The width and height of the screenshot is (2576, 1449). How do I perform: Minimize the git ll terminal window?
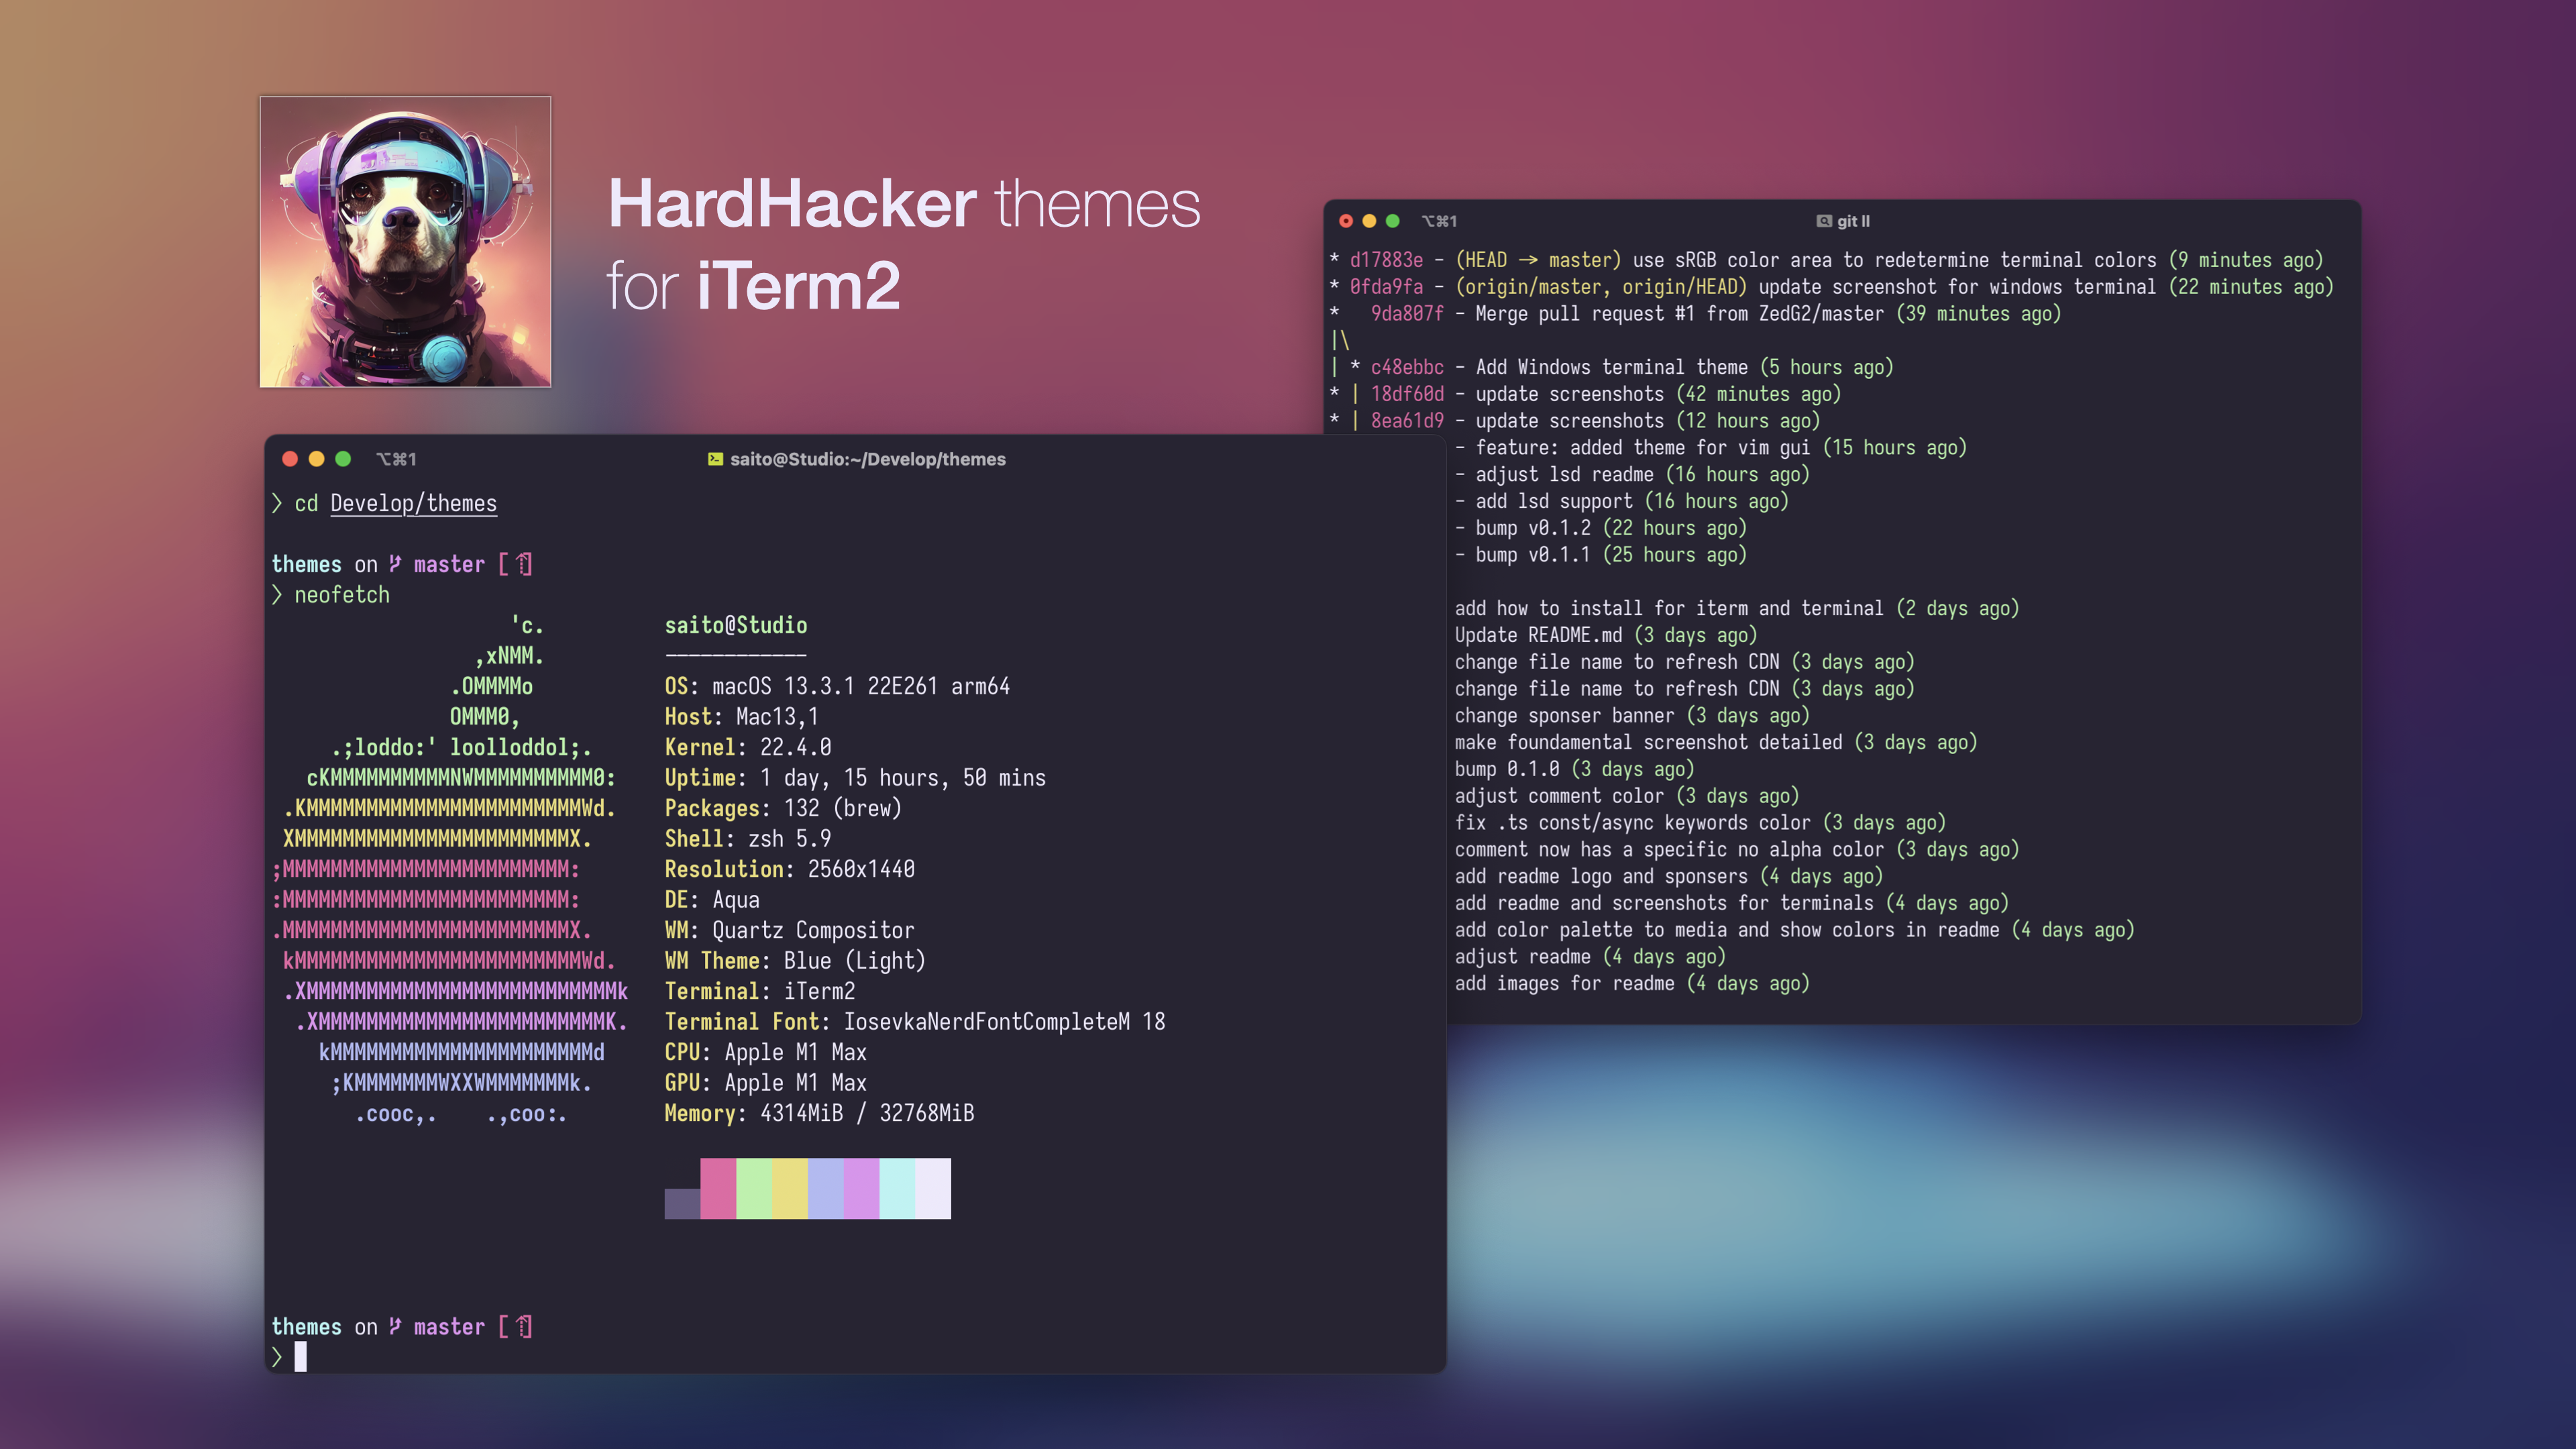point(1369,221)
